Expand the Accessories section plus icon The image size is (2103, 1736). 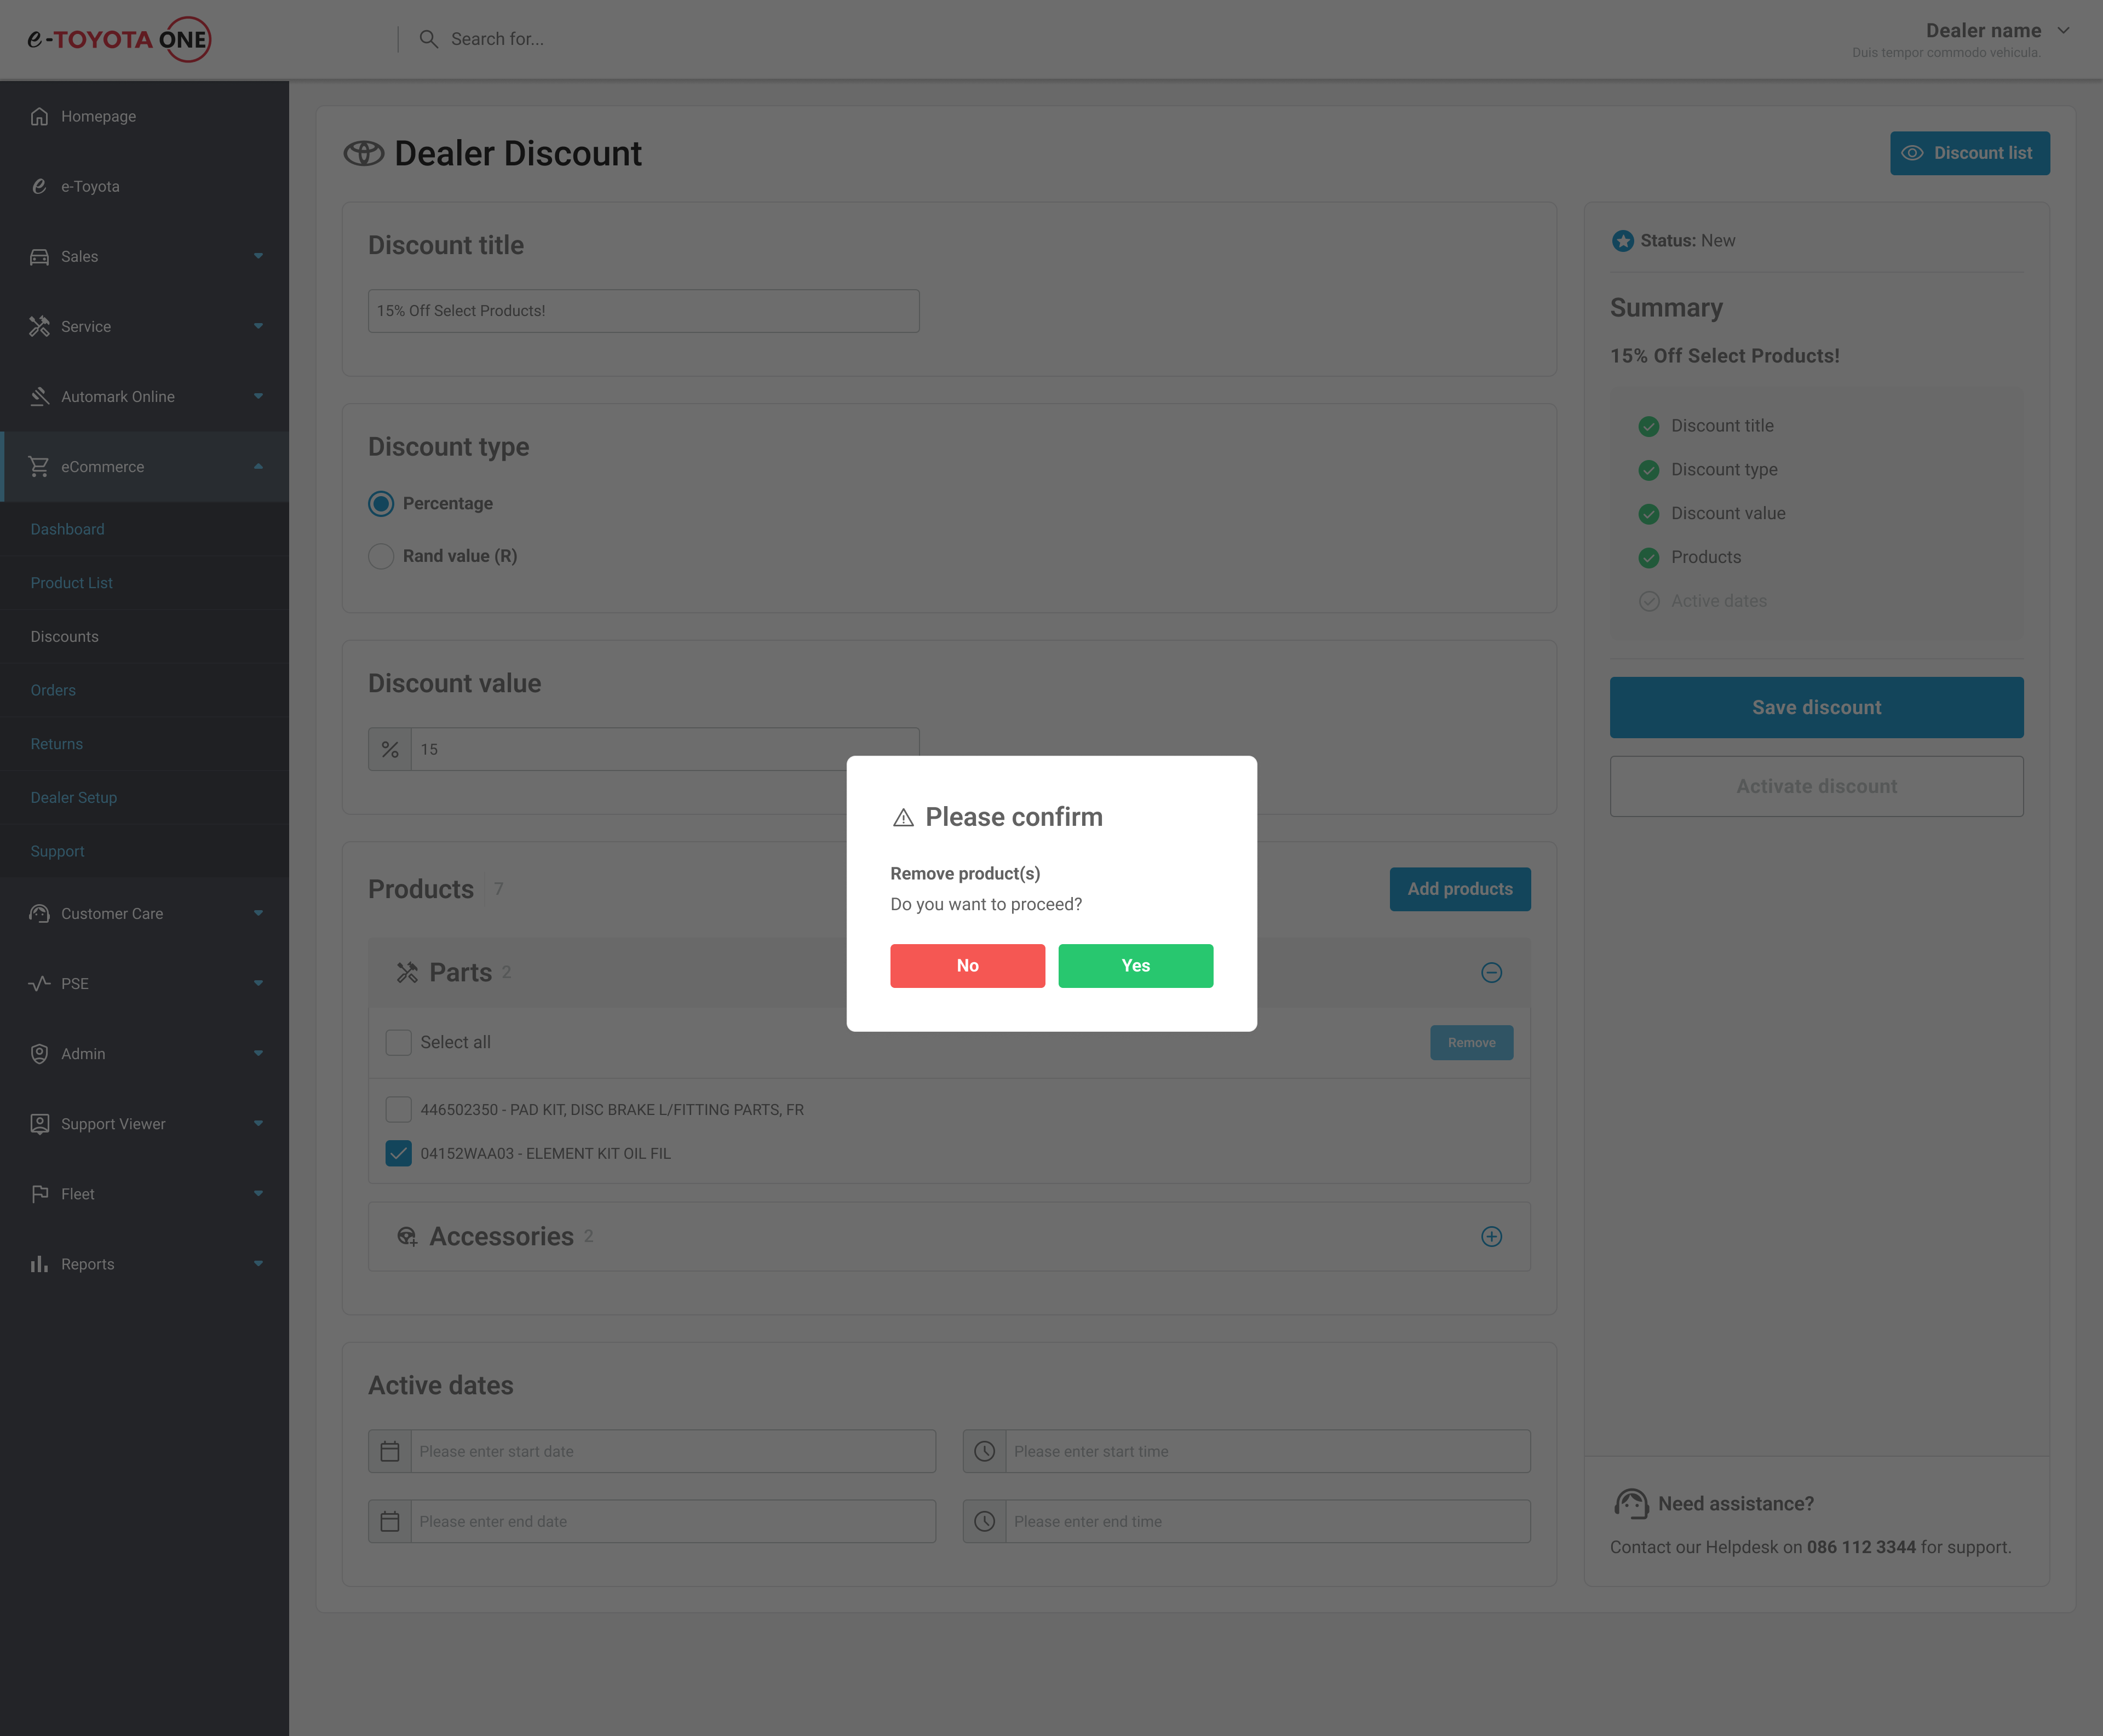[x=1491, y=1237]
